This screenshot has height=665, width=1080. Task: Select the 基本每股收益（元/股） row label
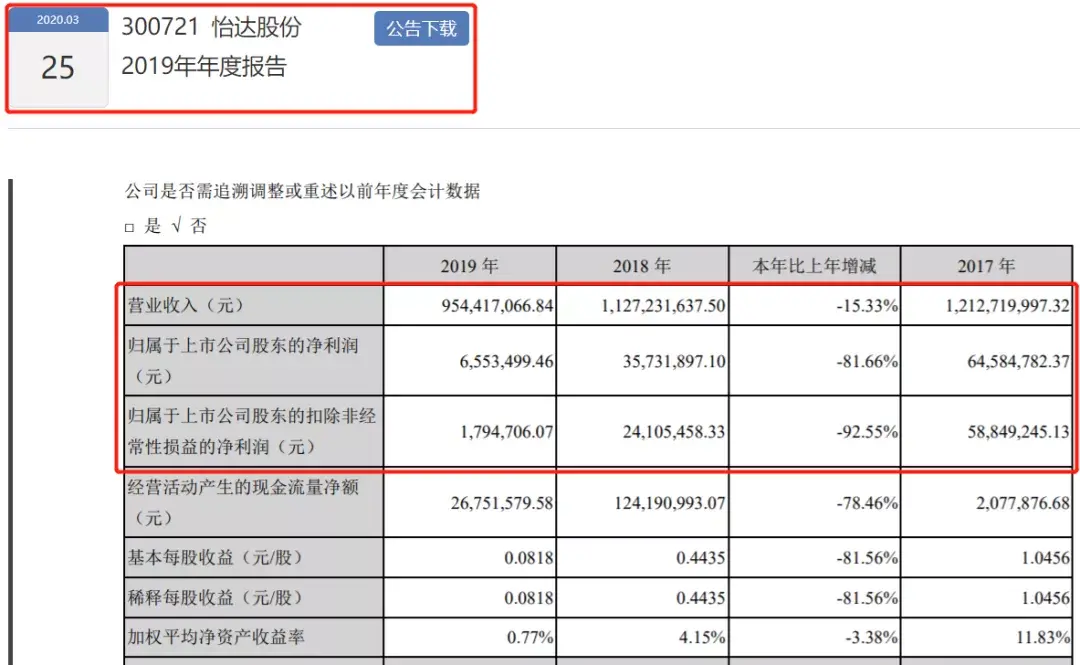(215, 557)
